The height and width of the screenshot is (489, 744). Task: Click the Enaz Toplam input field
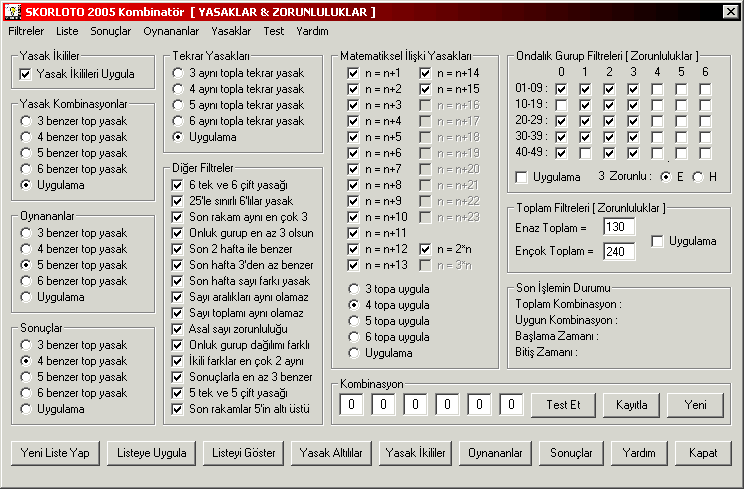[619, 227]
